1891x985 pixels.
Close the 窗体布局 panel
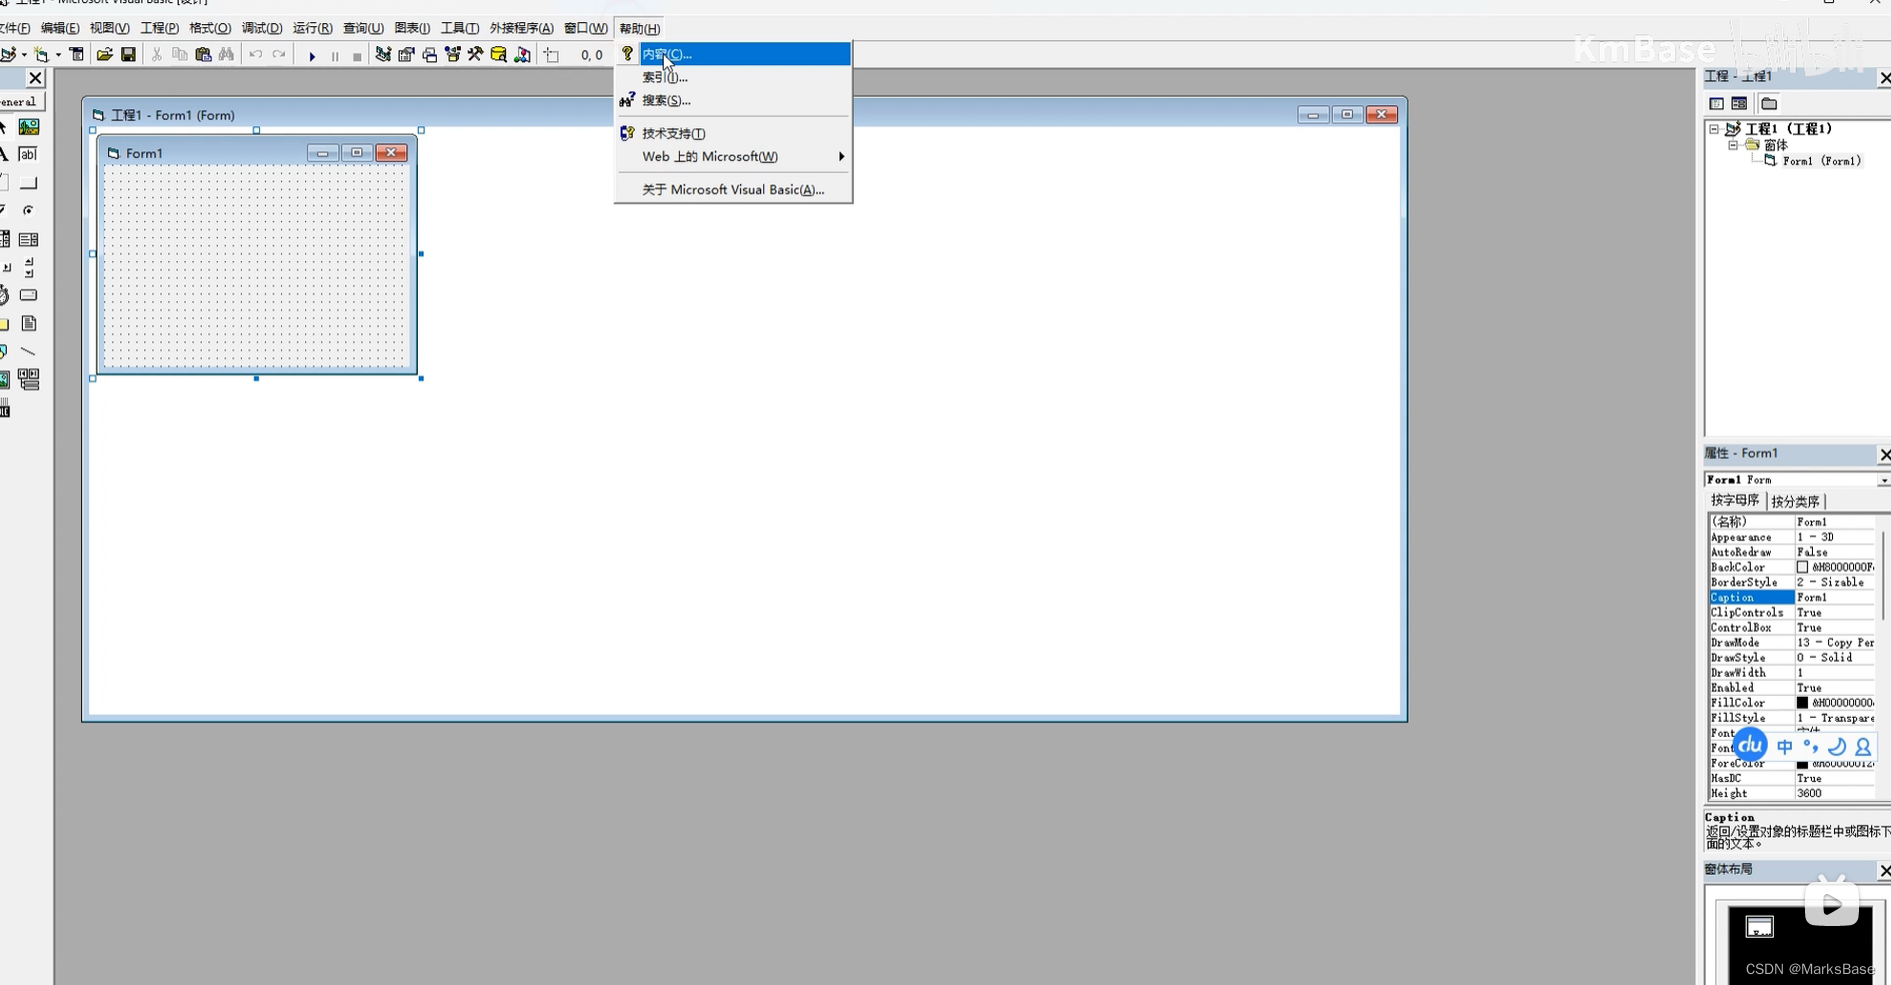point(1884,871)
